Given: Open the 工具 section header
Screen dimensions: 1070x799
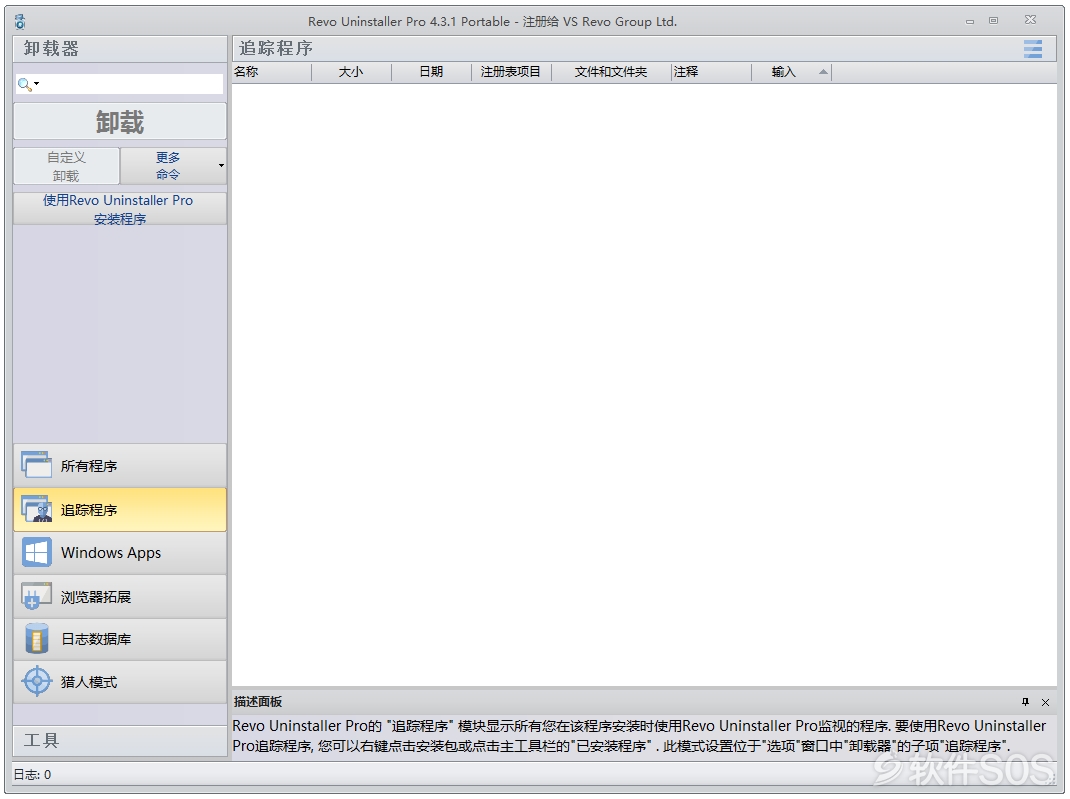Looking at the screenshot, I should (x=120, y=740).
